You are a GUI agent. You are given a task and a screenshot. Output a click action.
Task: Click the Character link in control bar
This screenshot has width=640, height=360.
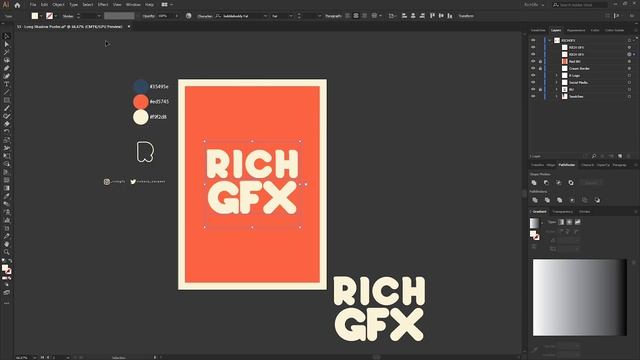[205, 16]
